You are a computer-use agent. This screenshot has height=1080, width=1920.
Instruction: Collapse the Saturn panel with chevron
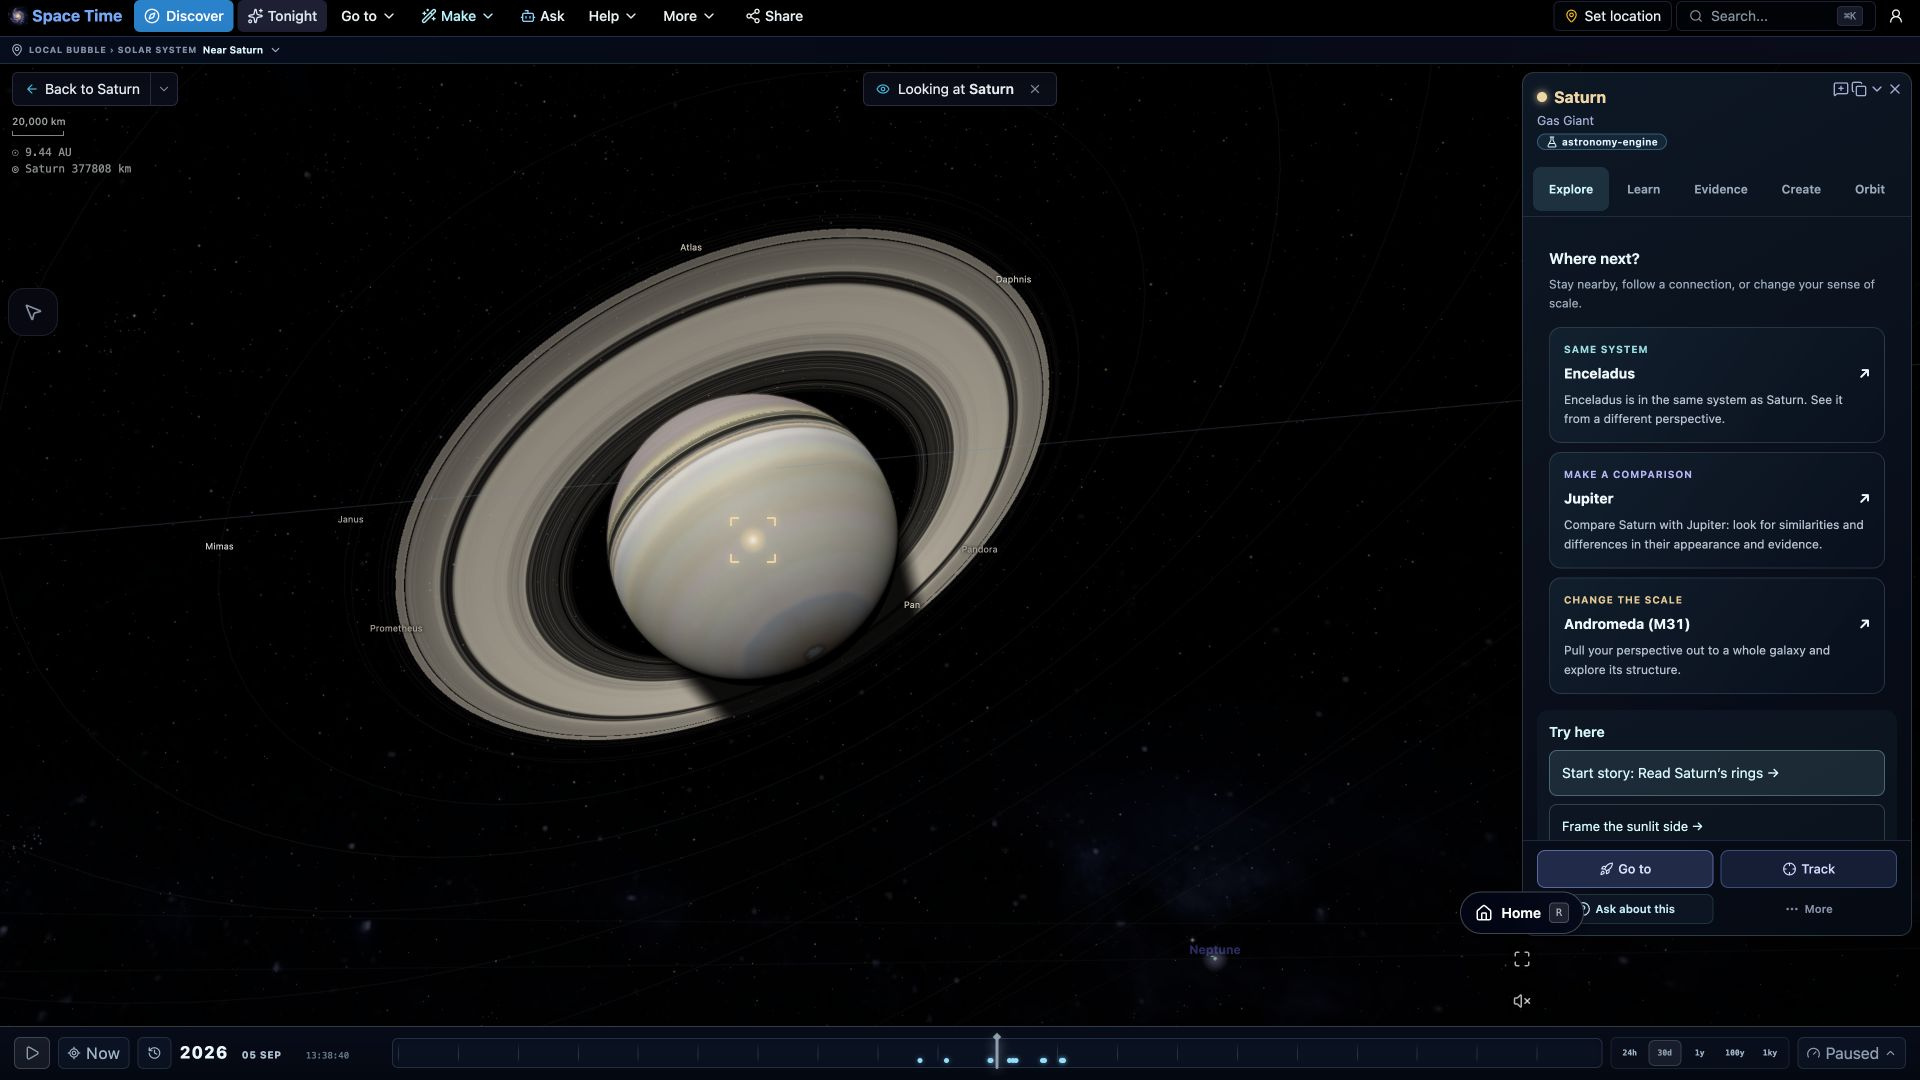(1877, 89)
